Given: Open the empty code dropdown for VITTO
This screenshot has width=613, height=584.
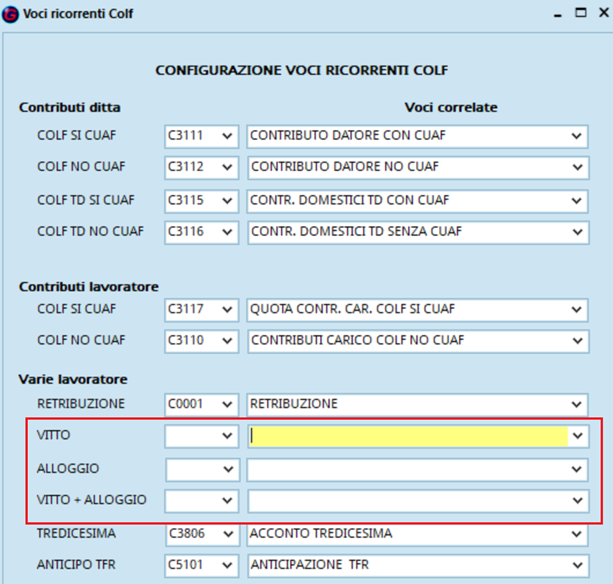Looking at the screenshot, I should (227, 435).
